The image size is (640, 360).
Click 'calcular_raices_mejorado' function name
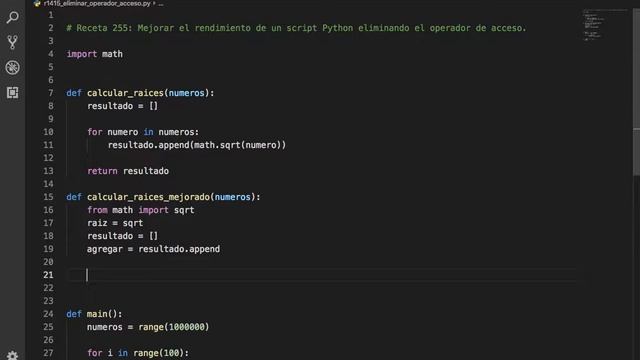(x=148, y=197)
